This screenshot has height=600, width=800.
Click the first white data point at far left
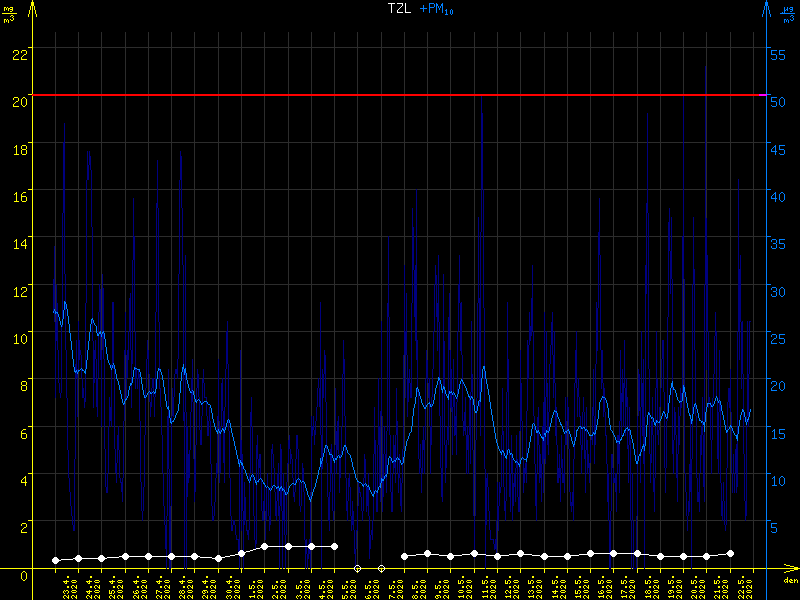(56, 560)
